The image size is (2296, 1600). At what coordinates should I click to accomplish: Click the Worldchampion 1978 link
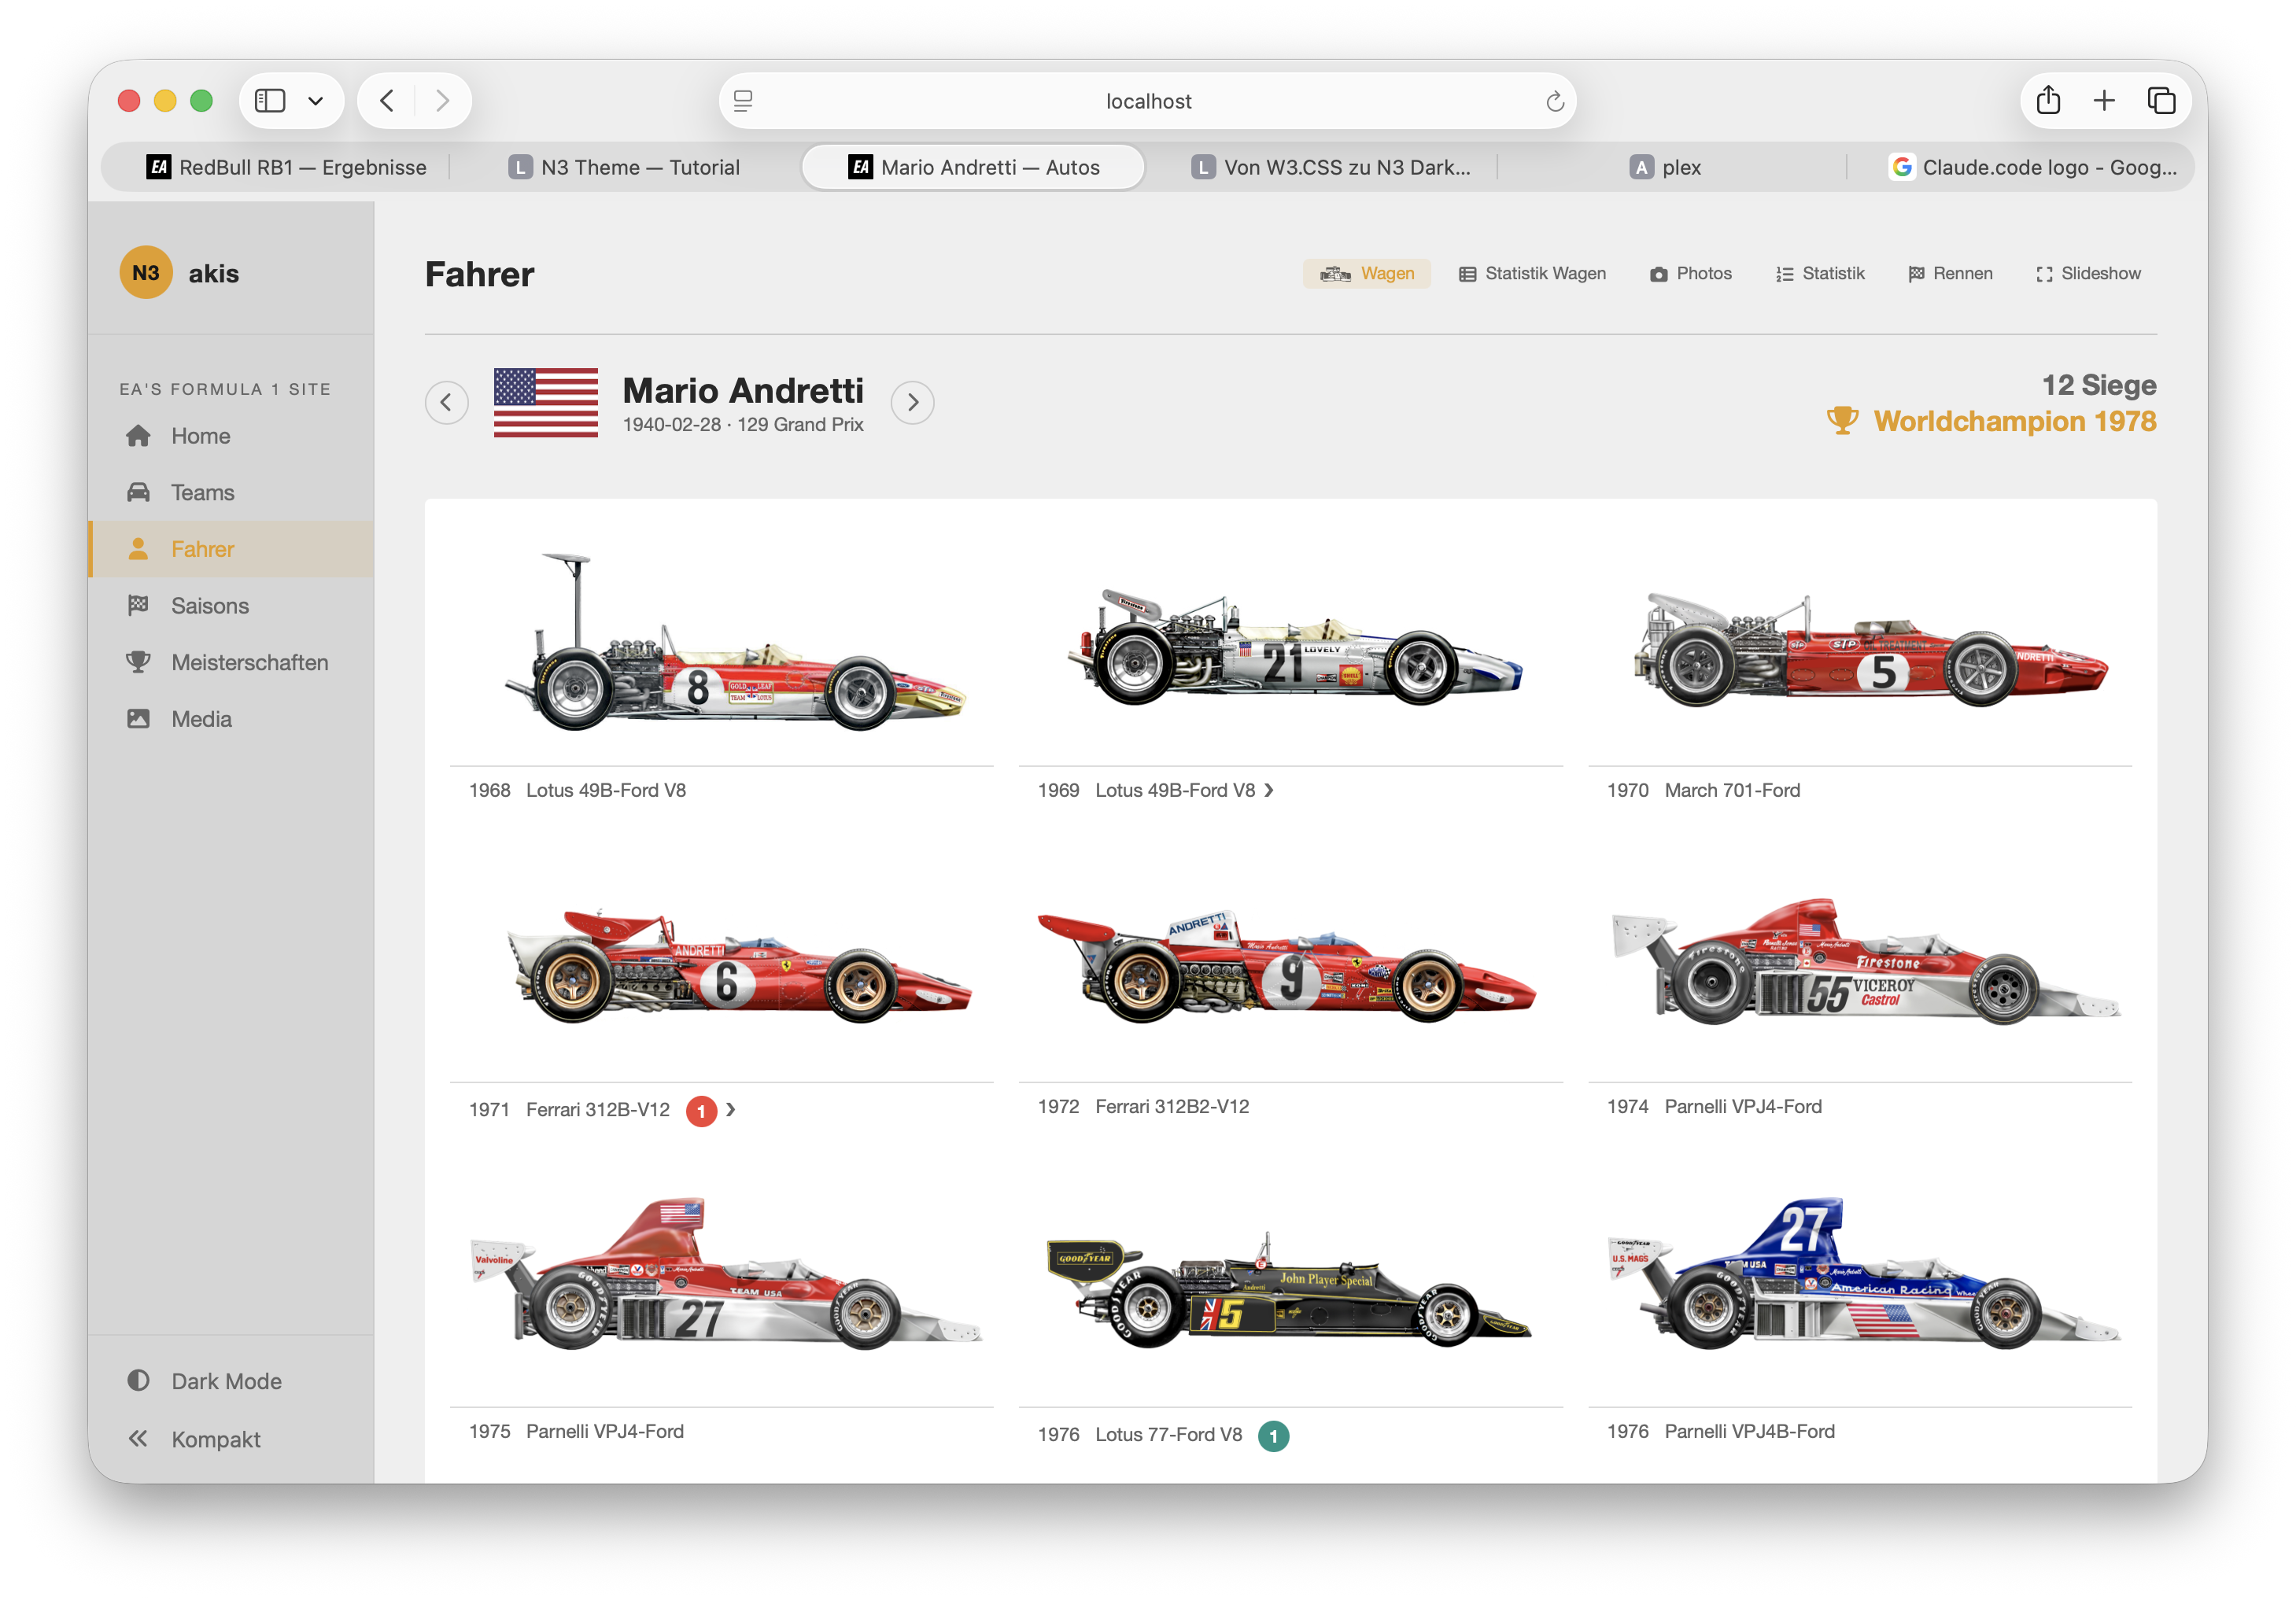[2014, 421]
